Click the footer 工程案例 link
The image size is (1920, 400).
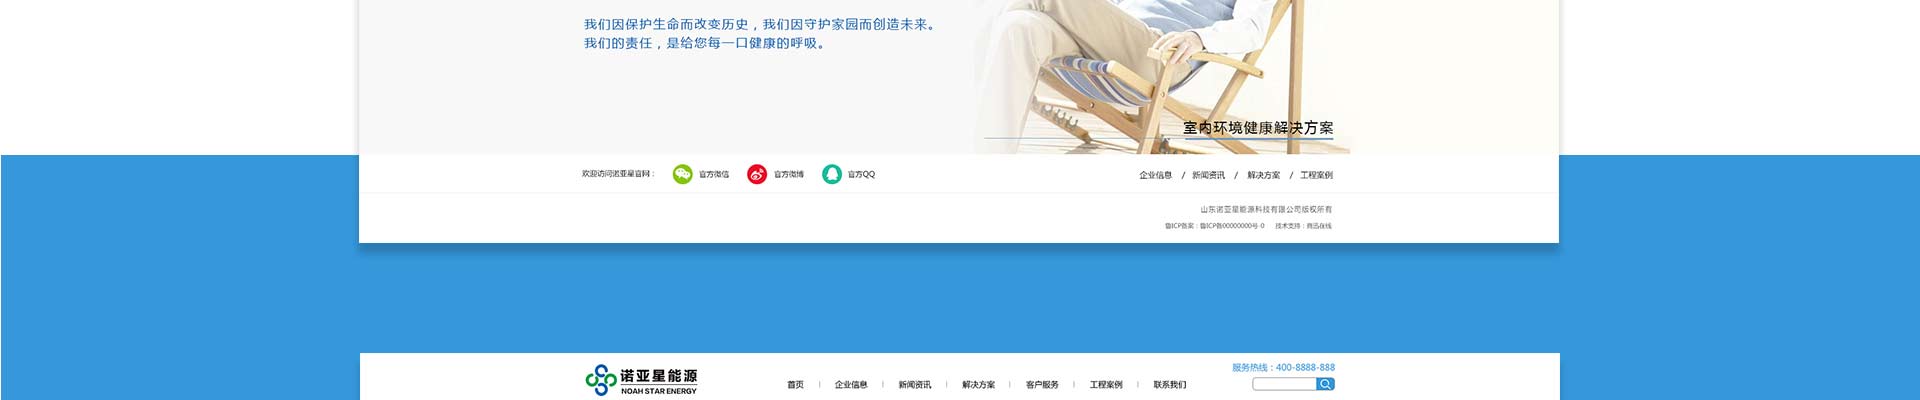[x=1316, y=175]
